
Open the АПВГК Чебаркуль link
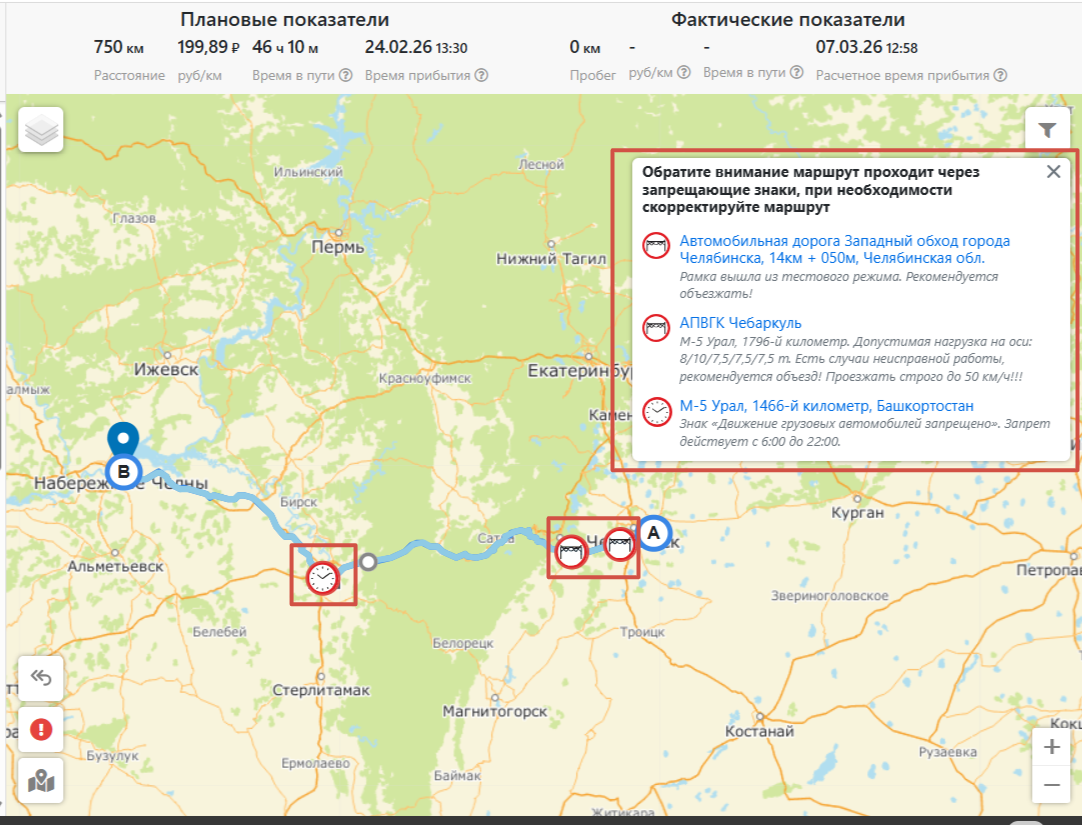[x=740, y=323]
